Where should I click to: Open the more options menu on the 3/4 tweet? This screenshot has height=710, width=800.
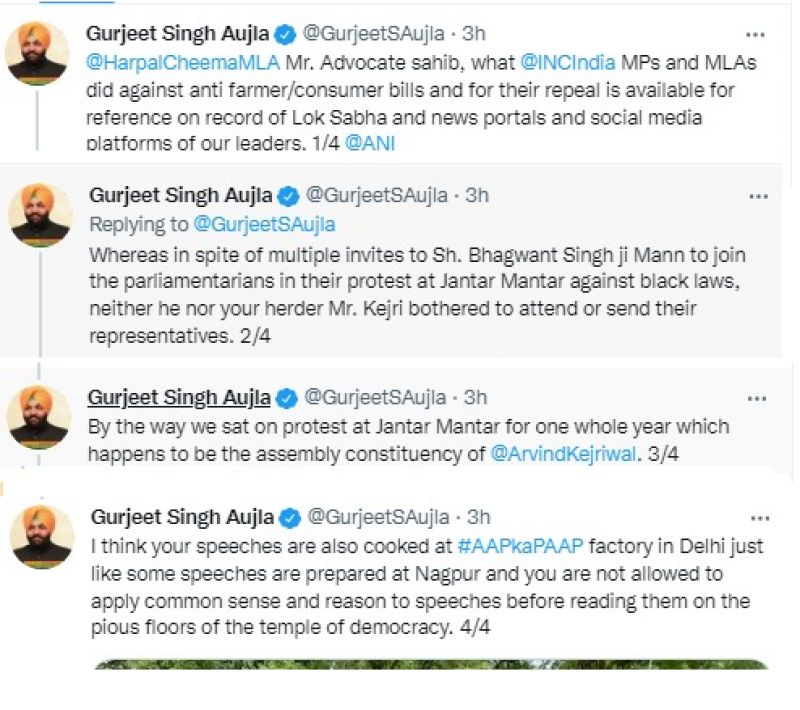tap(757, 399)
